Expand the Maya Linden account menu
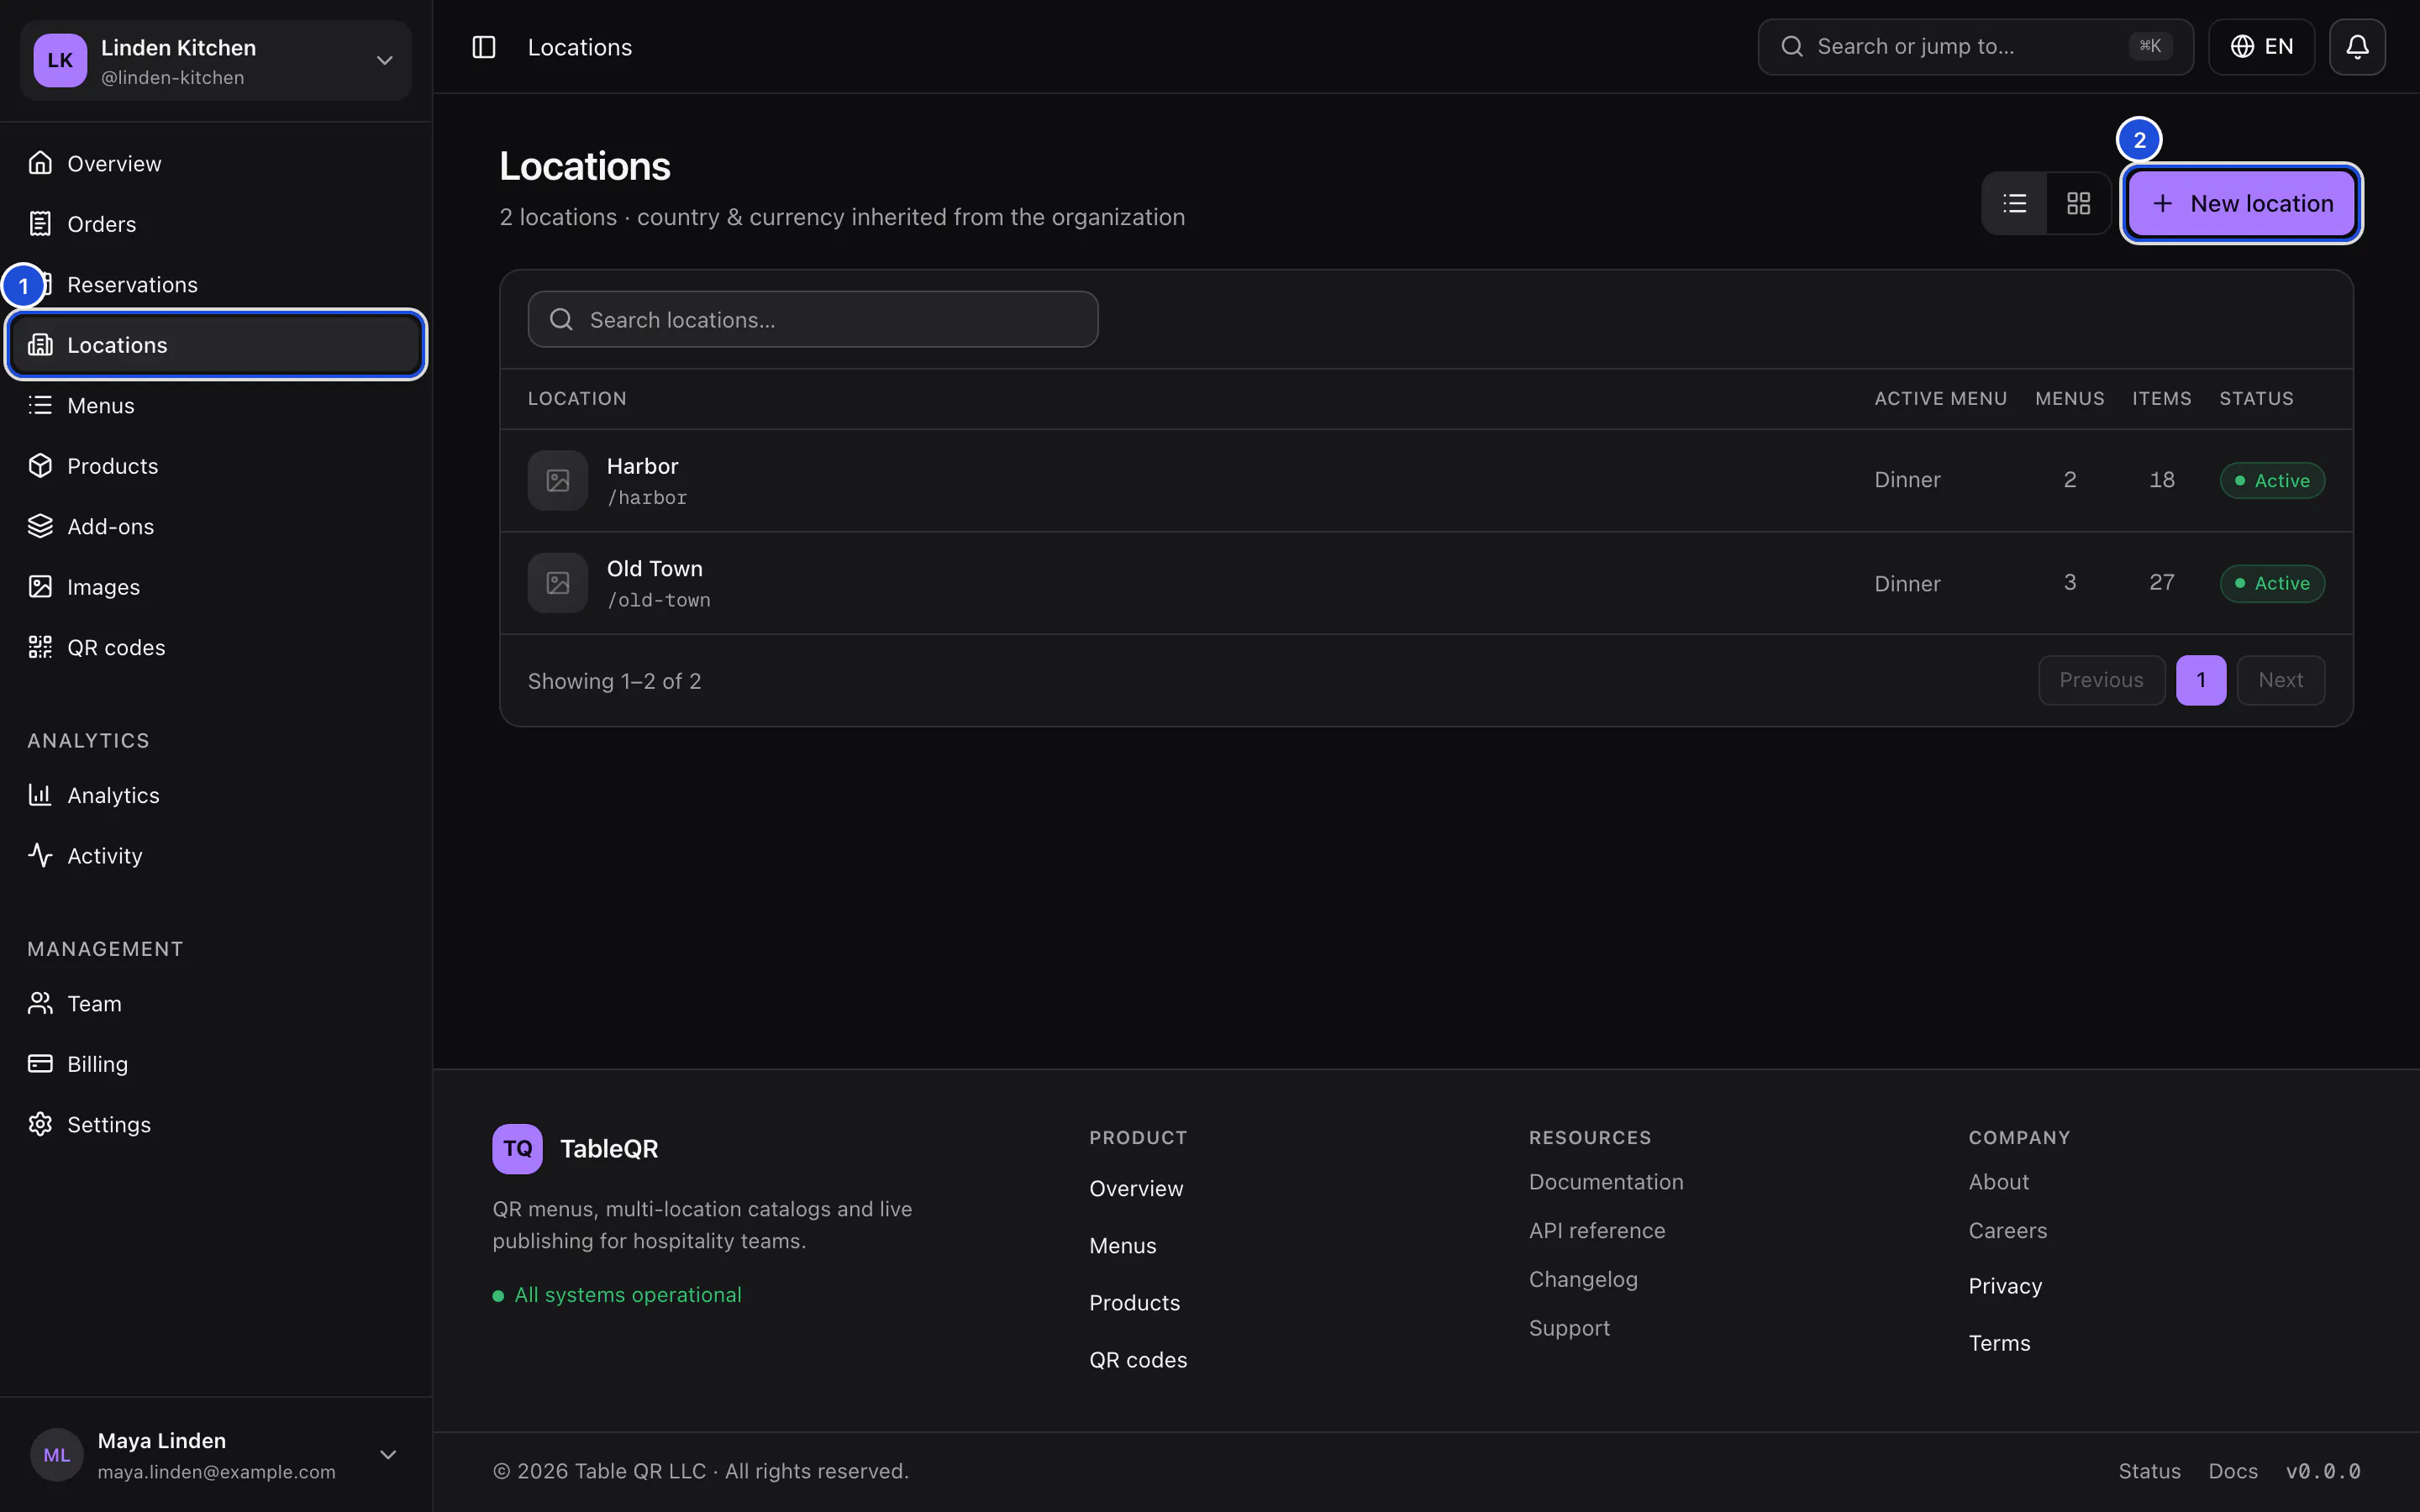Viewport: 2420px width, 1512px height. point(216,1455)
